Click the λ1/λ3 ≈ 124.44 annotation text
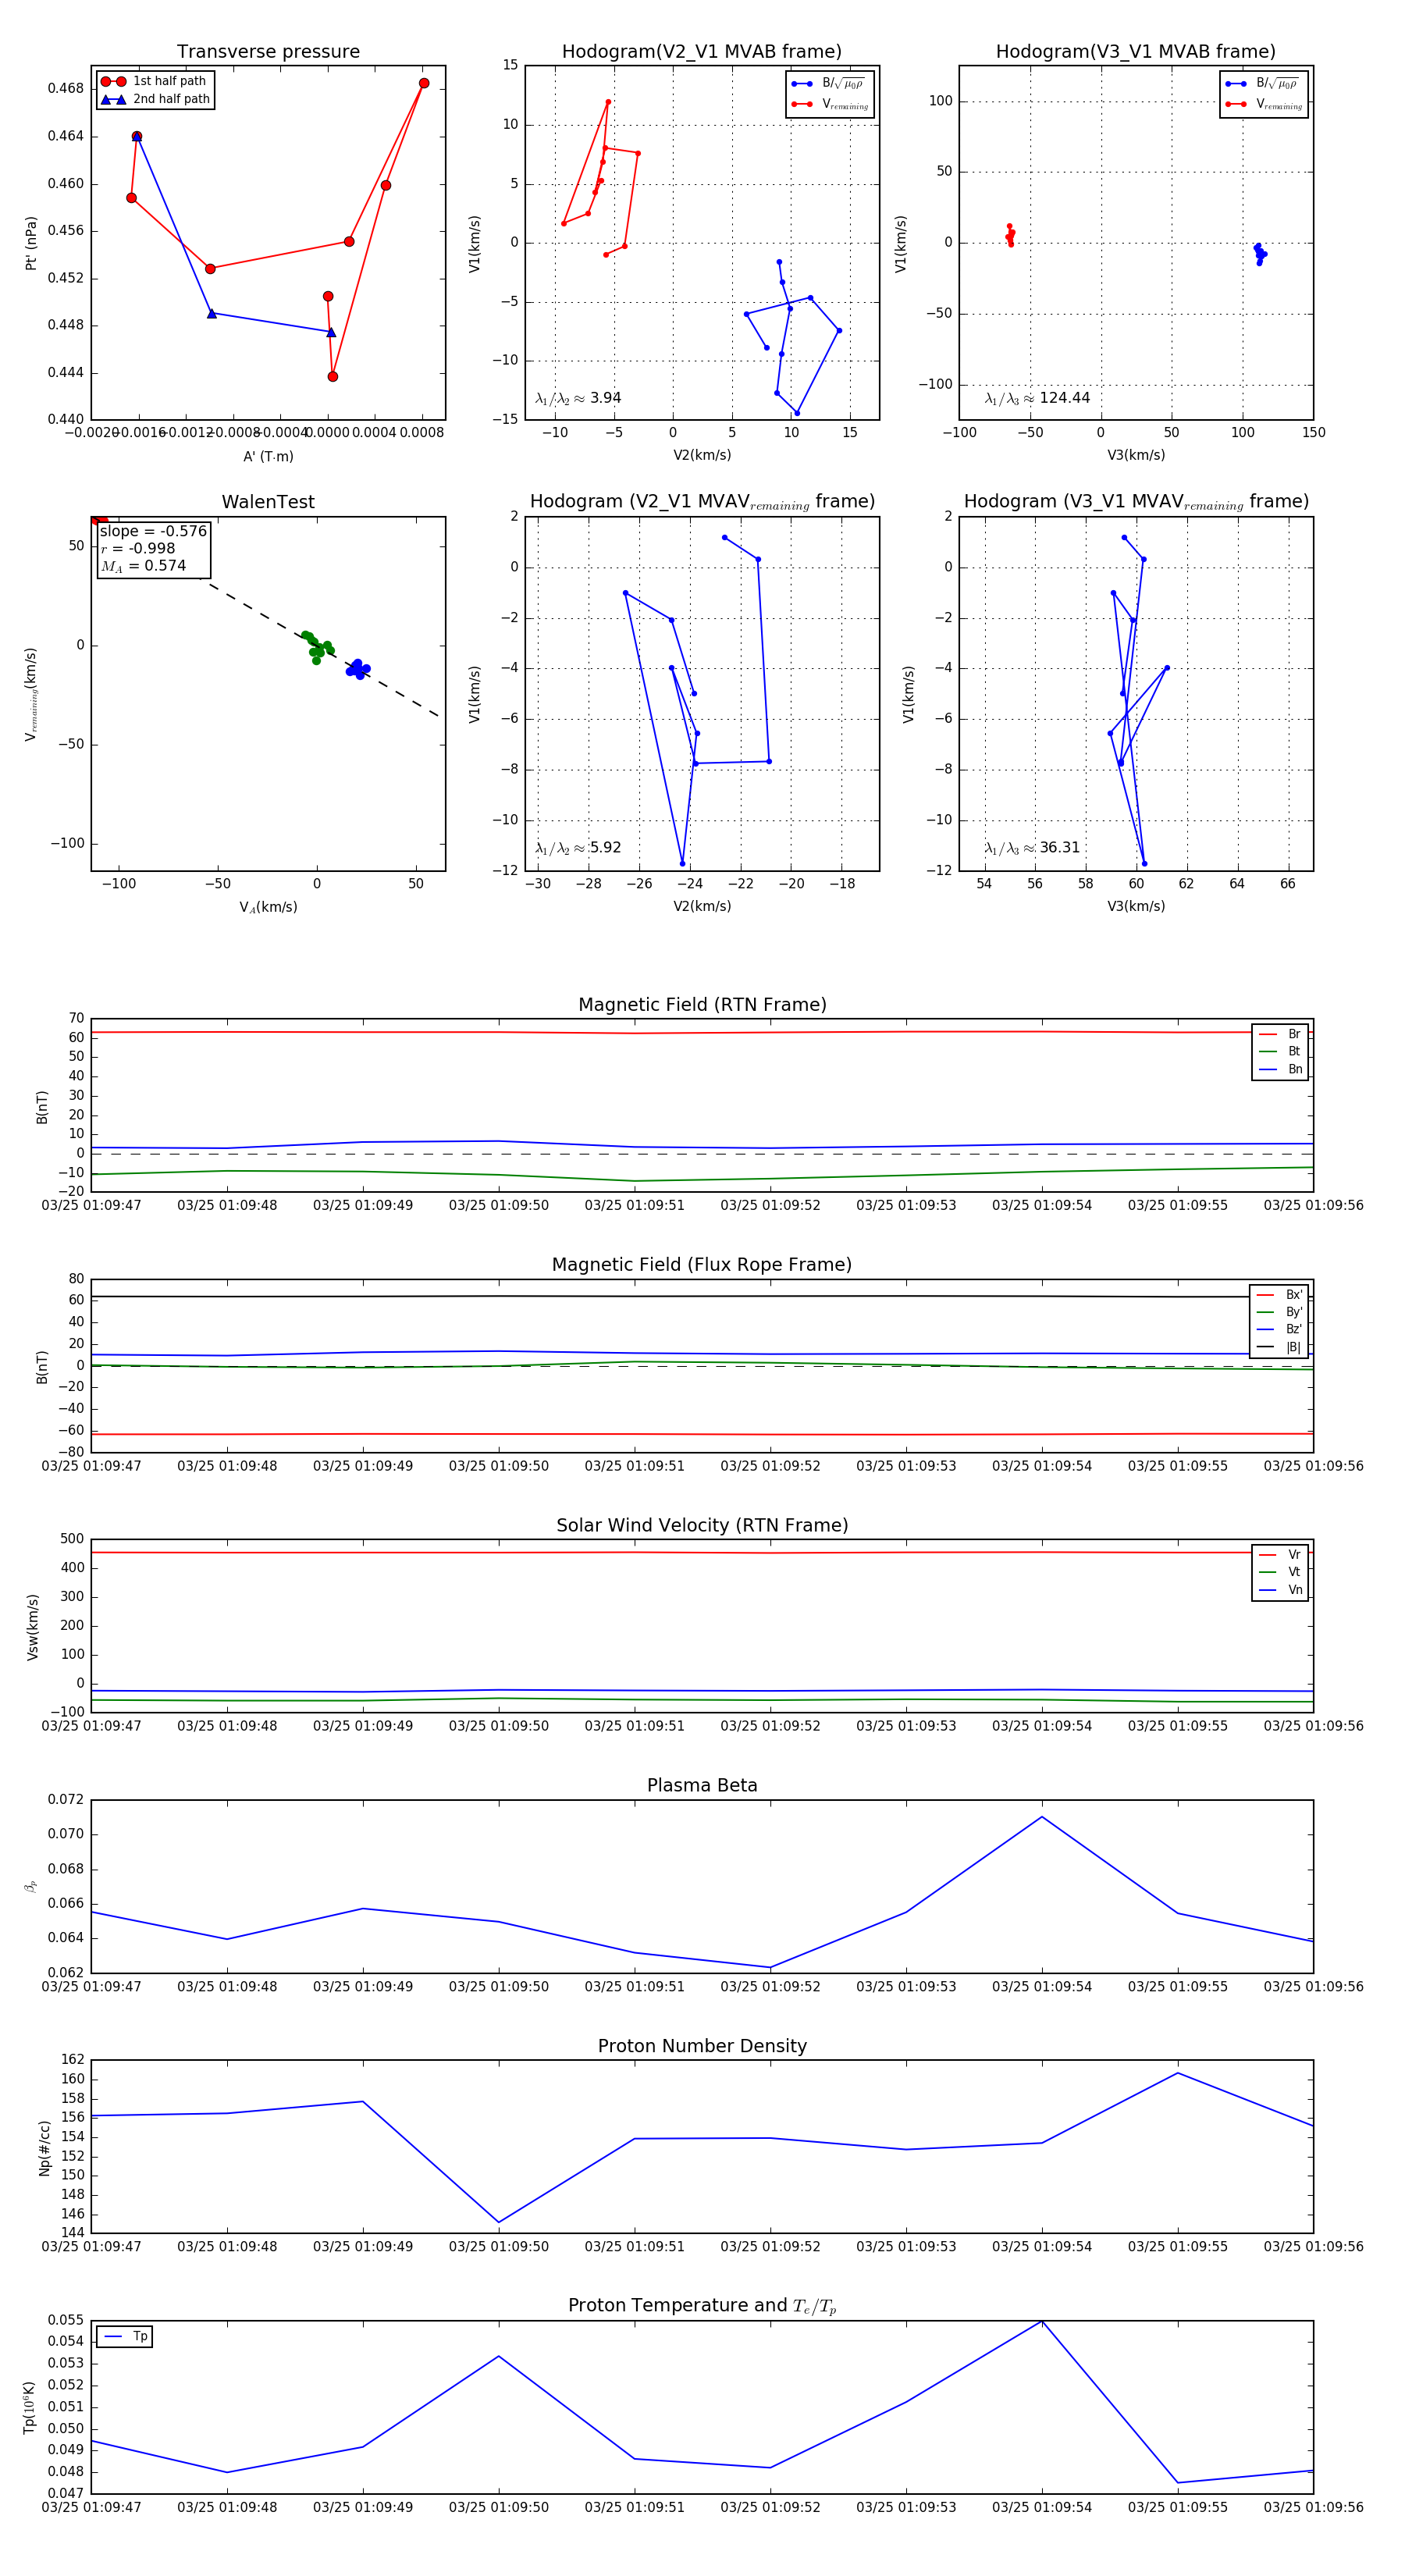This screenshot has width=1405, height=2576. point(1037,398)
